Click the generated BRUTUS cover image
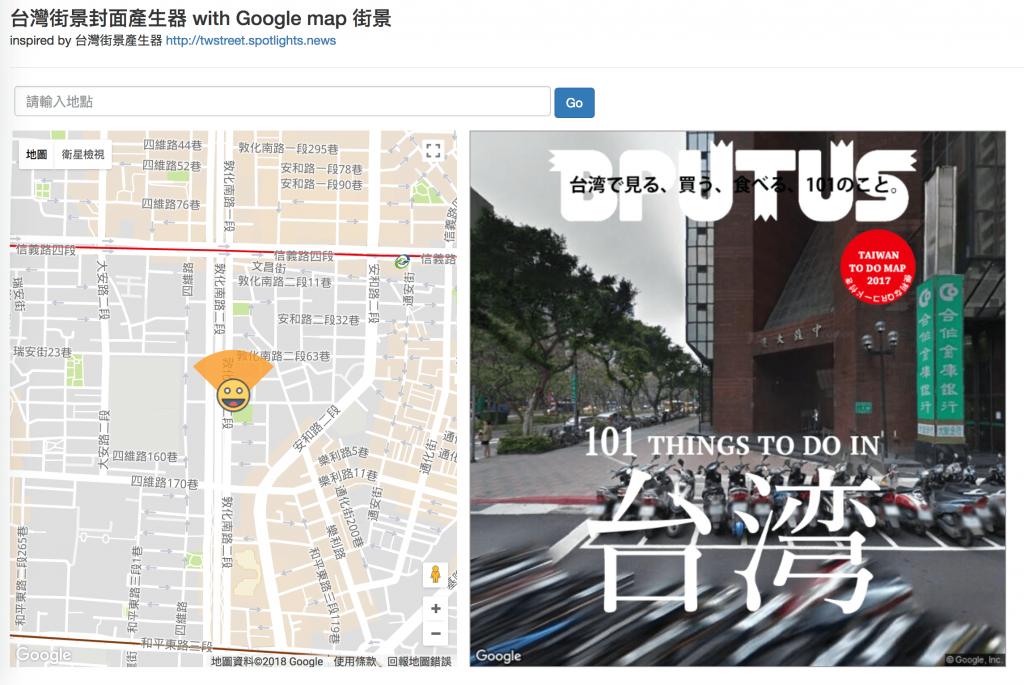Image resolution: width=1024 pixels, height=685 pixels. [x=737, y=398]
